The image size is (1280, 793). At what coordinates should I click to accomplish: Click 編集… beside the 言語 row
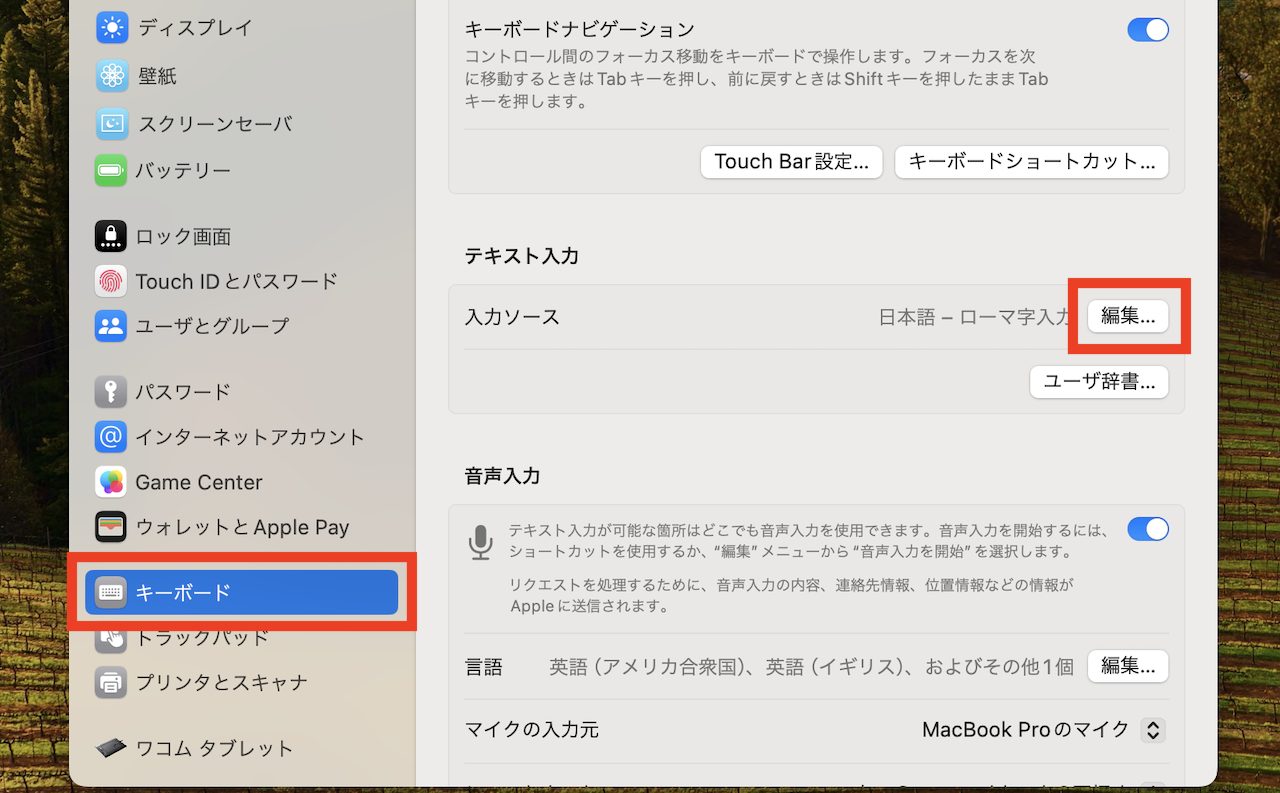(1128, 666)
